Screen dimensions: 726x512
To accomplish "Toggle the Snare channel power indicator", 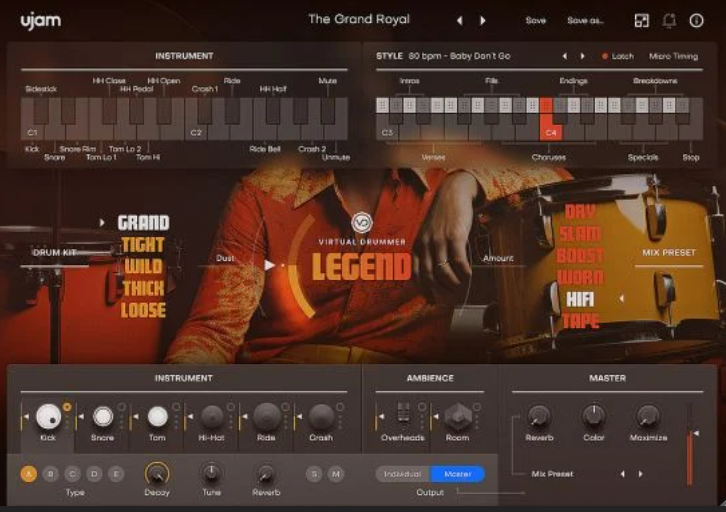I will [122, 407].
